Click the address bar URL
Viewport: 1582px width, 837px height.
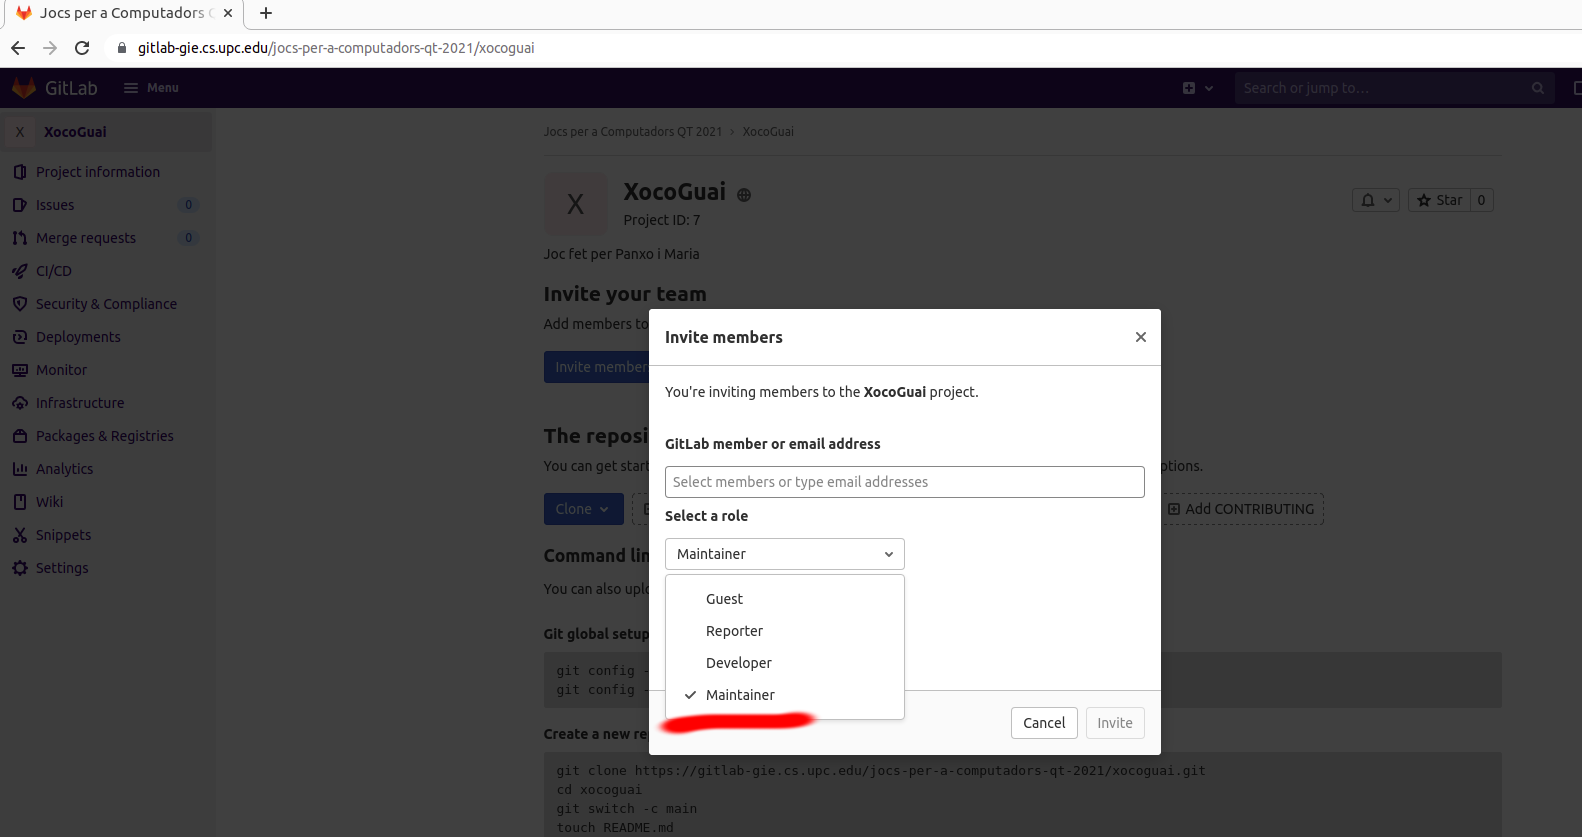(336, 48)
